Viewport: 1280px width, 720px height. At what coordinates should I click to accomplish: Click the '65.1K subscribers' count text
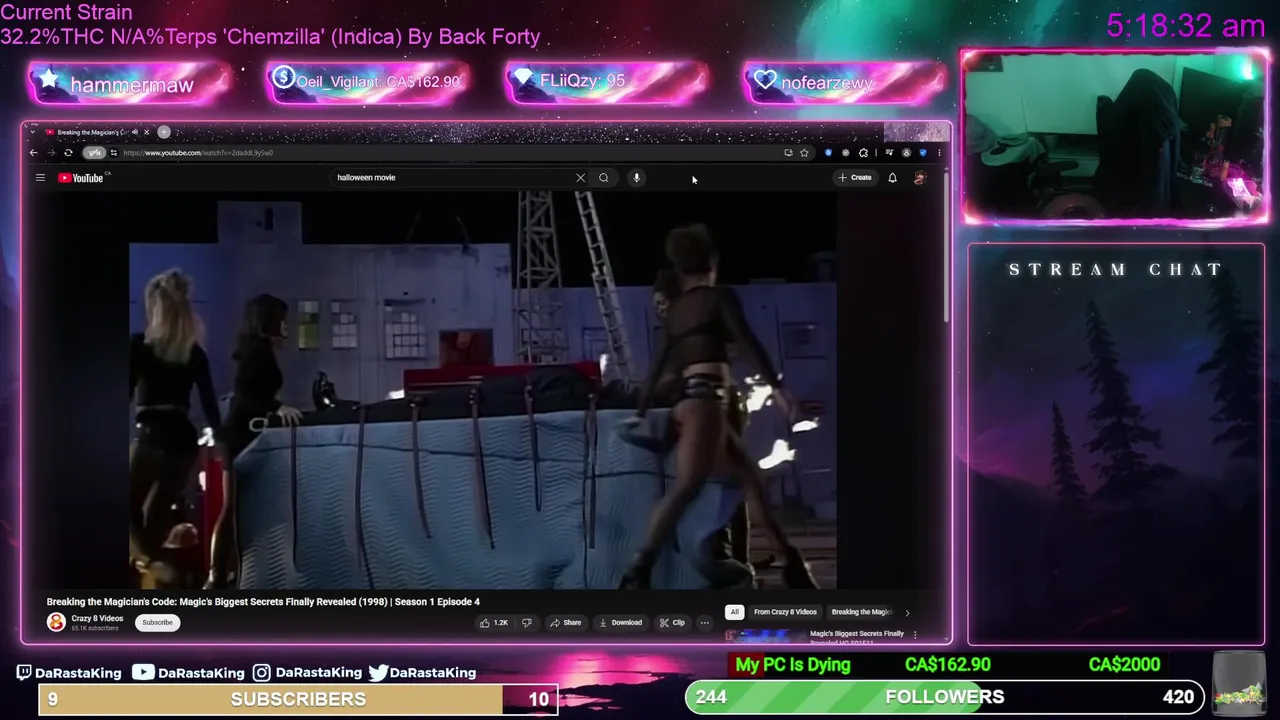pyautogui.click(x=94, y=628)
